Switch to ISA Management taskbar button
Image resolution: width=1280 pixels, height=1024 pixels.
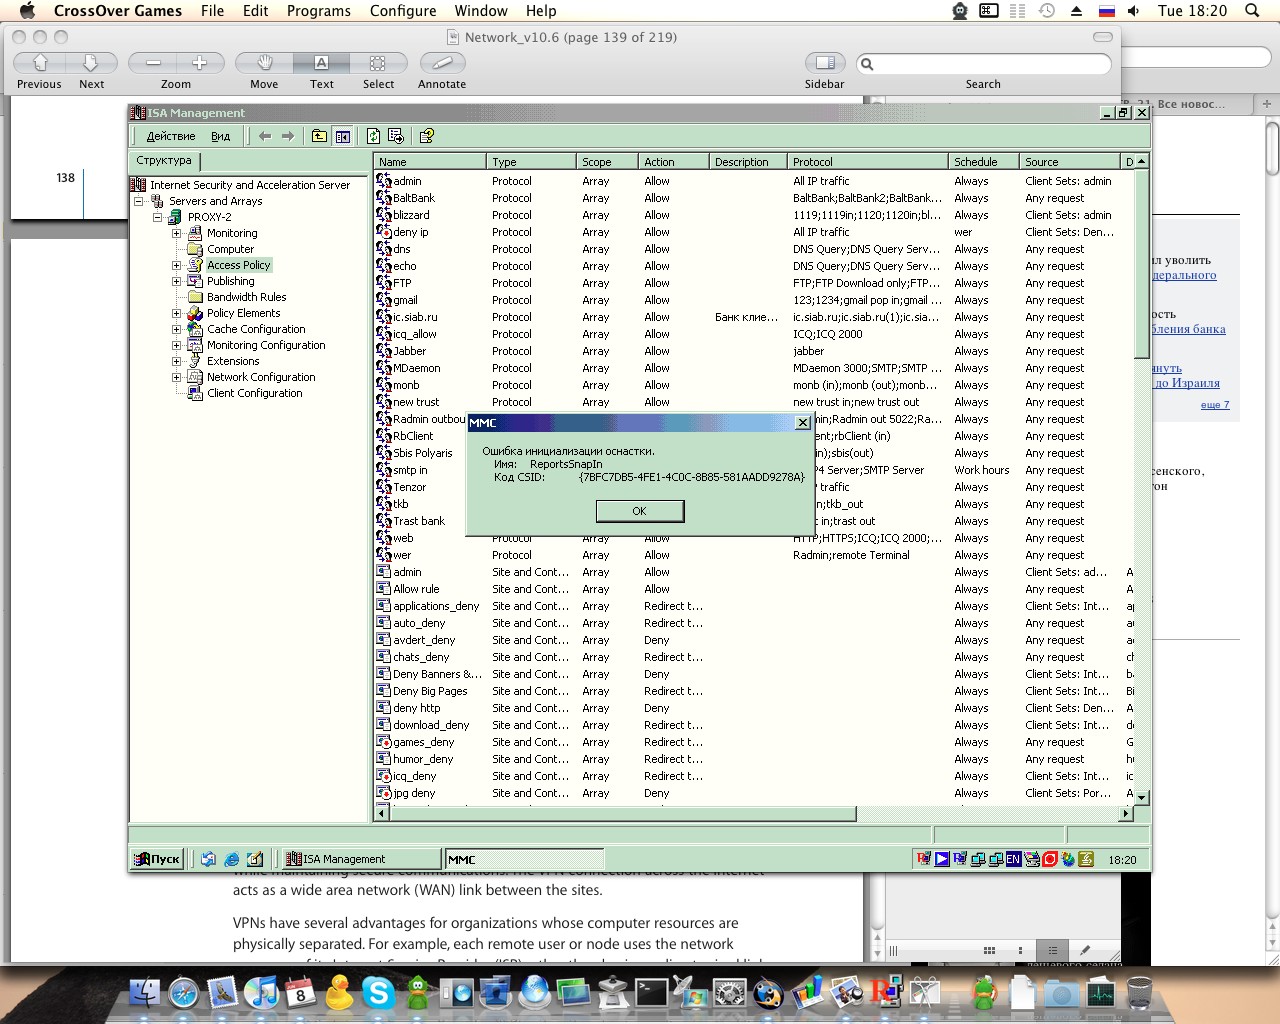[x=361, y=859]
